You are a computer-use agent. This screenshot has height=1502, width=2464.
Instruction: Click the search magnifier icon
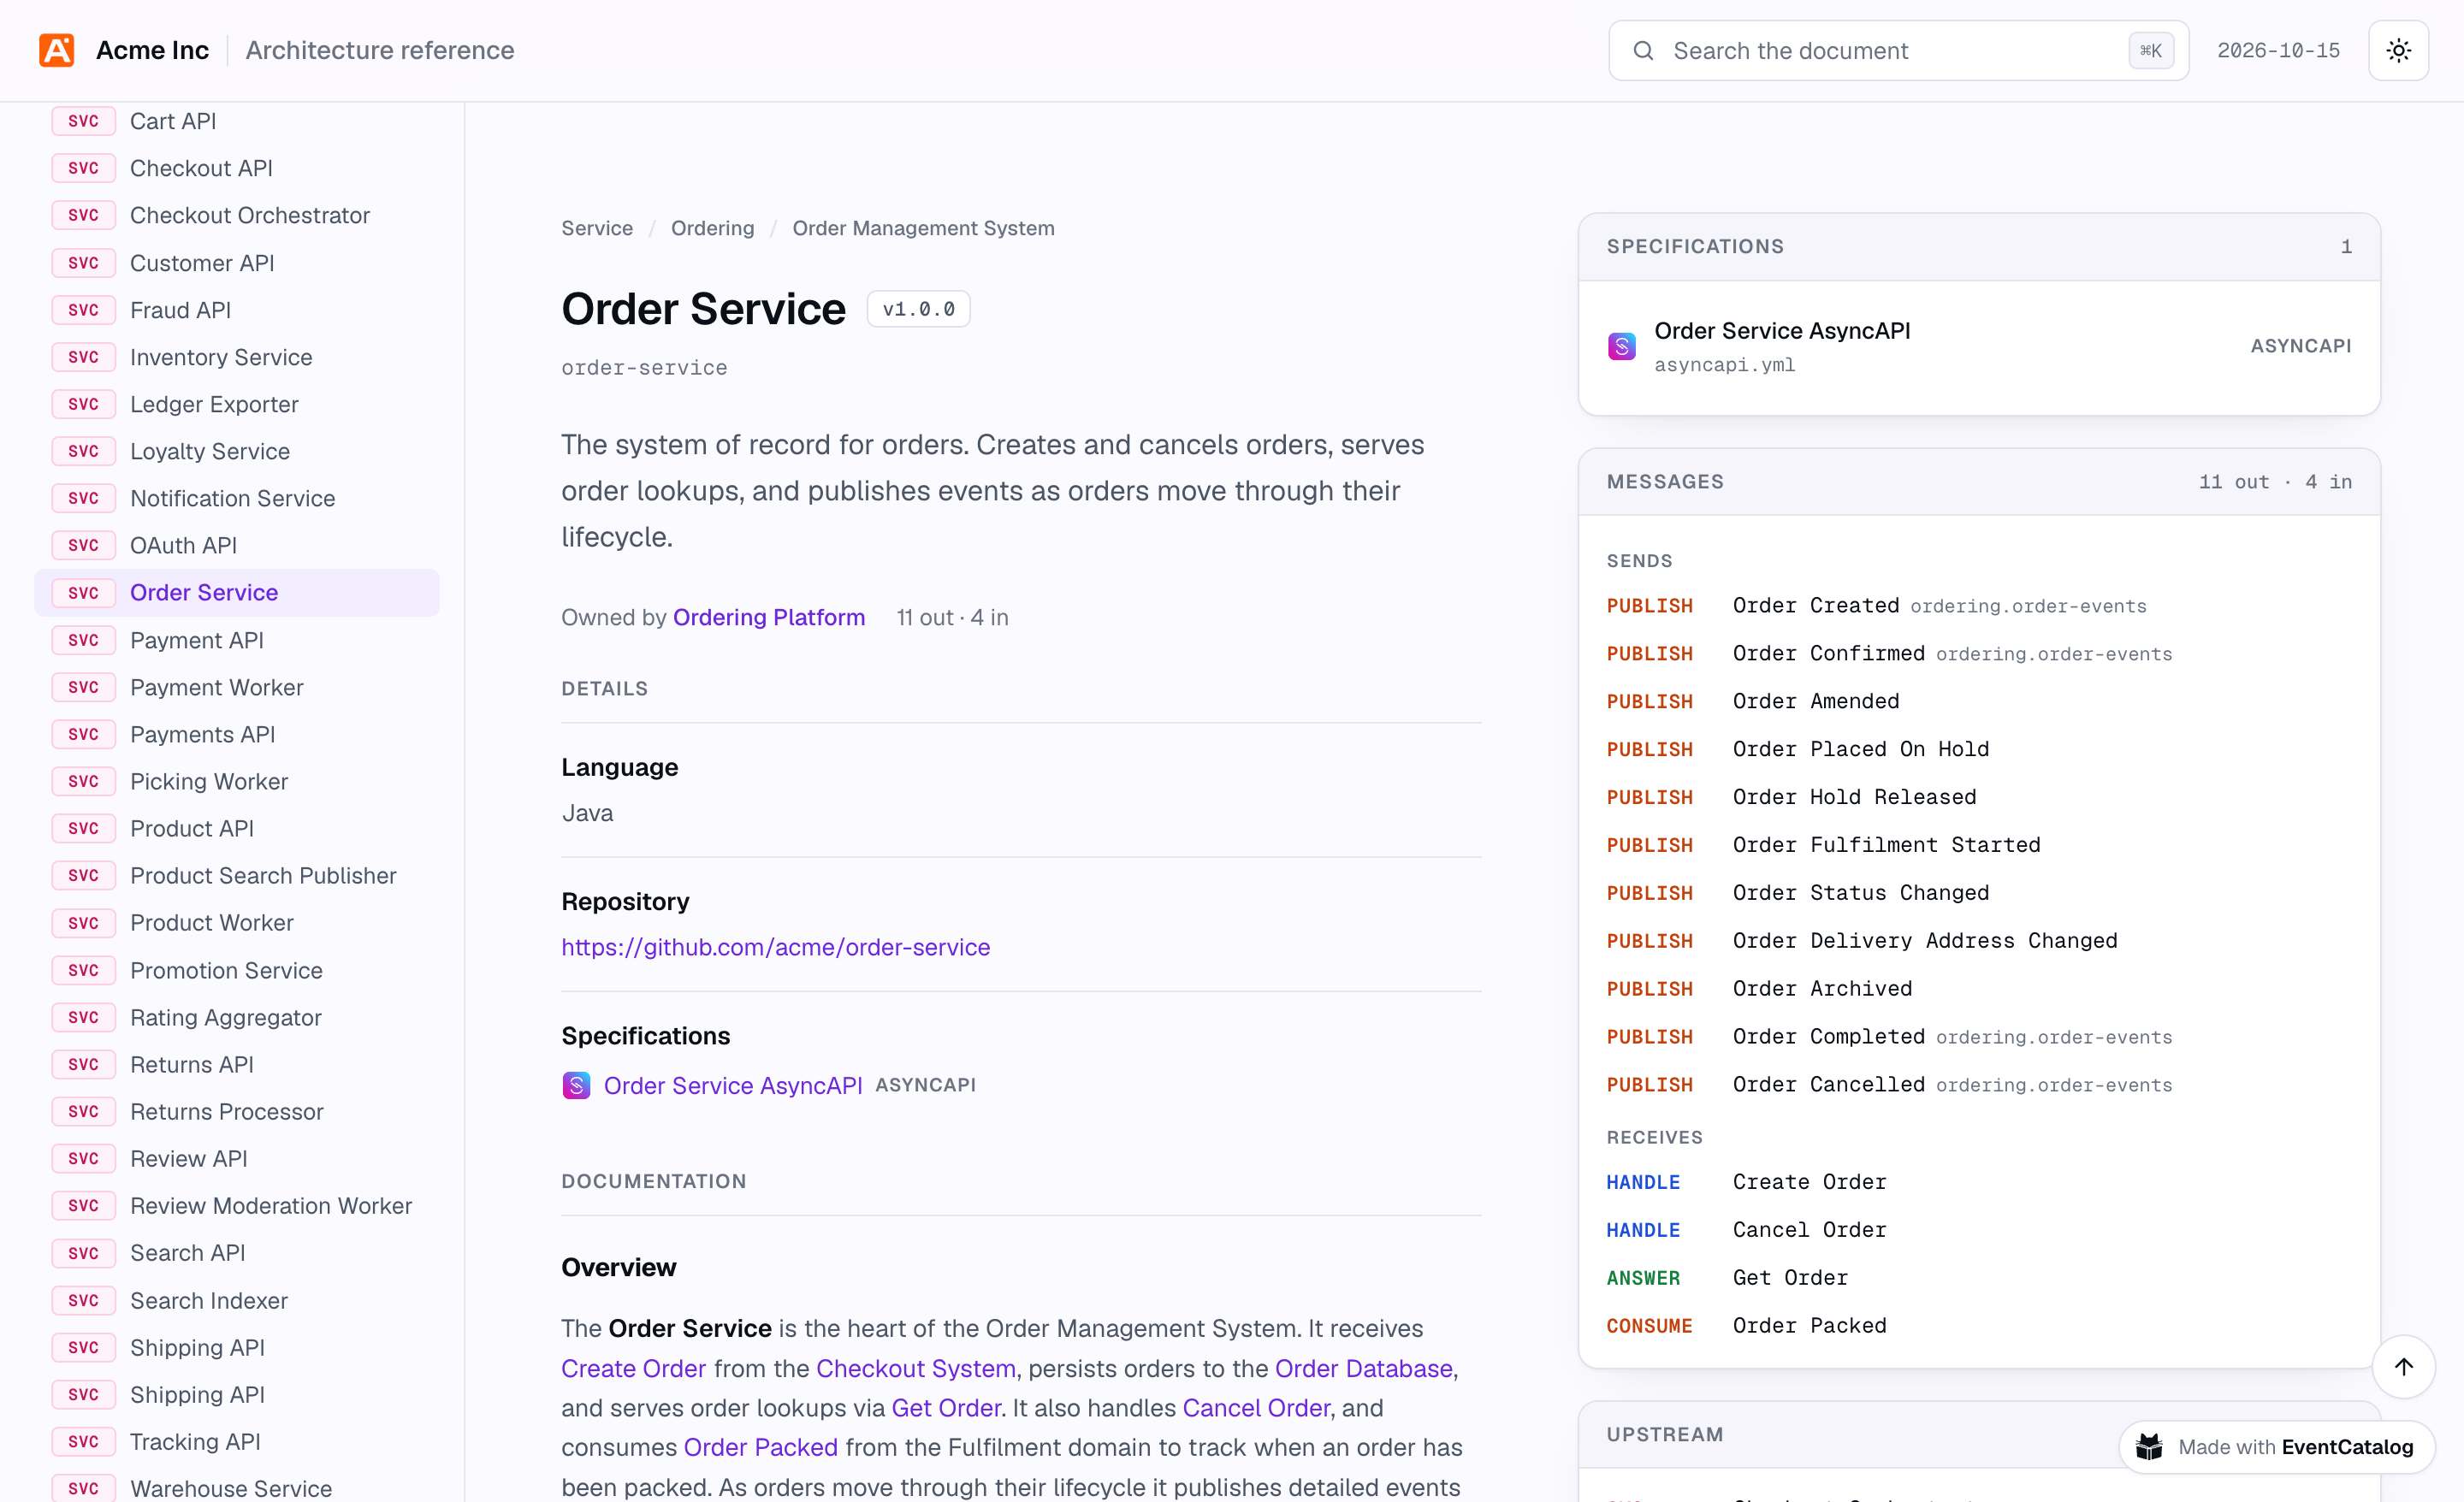1643,50
